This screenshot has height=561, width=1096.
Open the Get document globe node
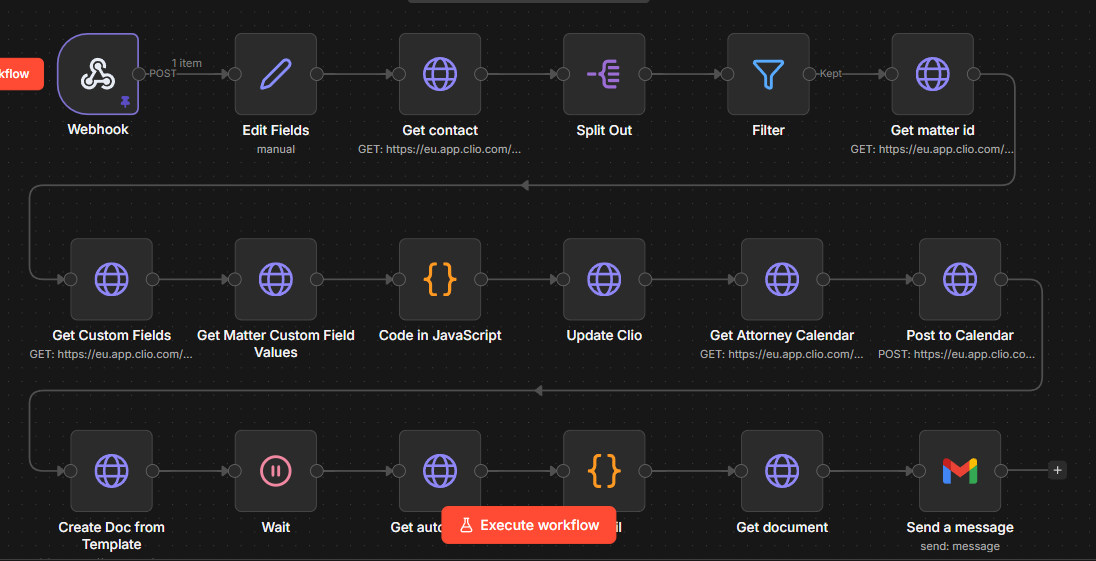tap(782, 470)
